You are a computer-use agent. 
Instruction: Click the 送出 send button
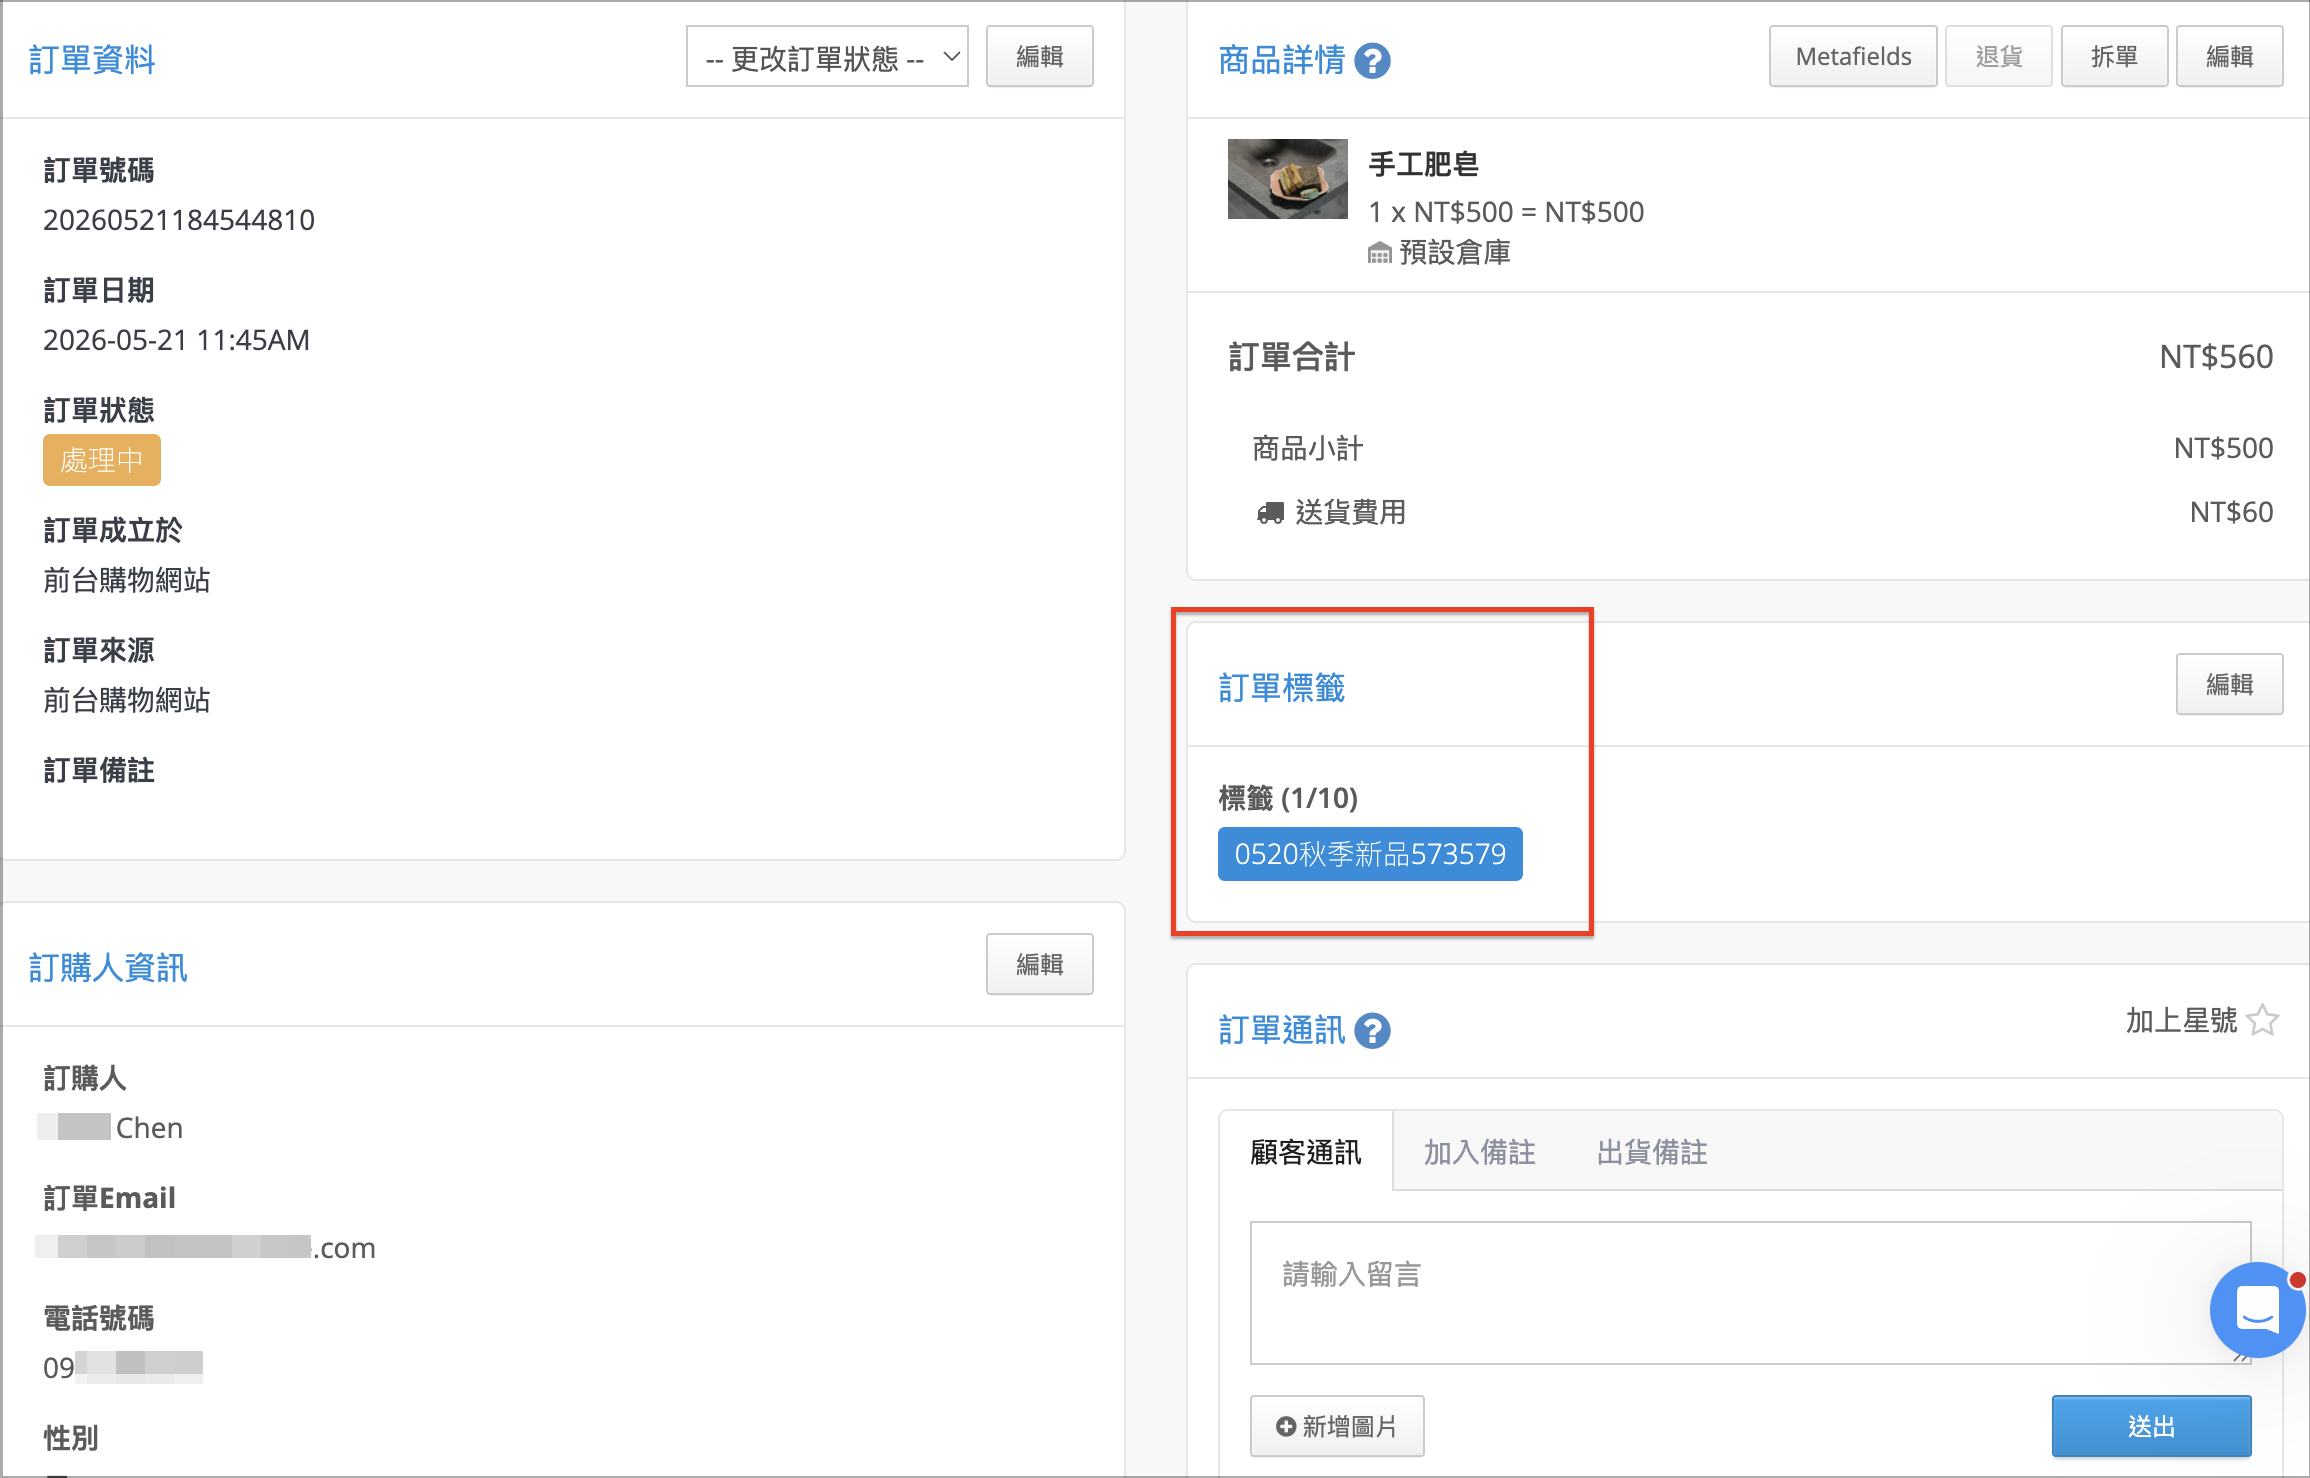(x=2151, y=1426)
